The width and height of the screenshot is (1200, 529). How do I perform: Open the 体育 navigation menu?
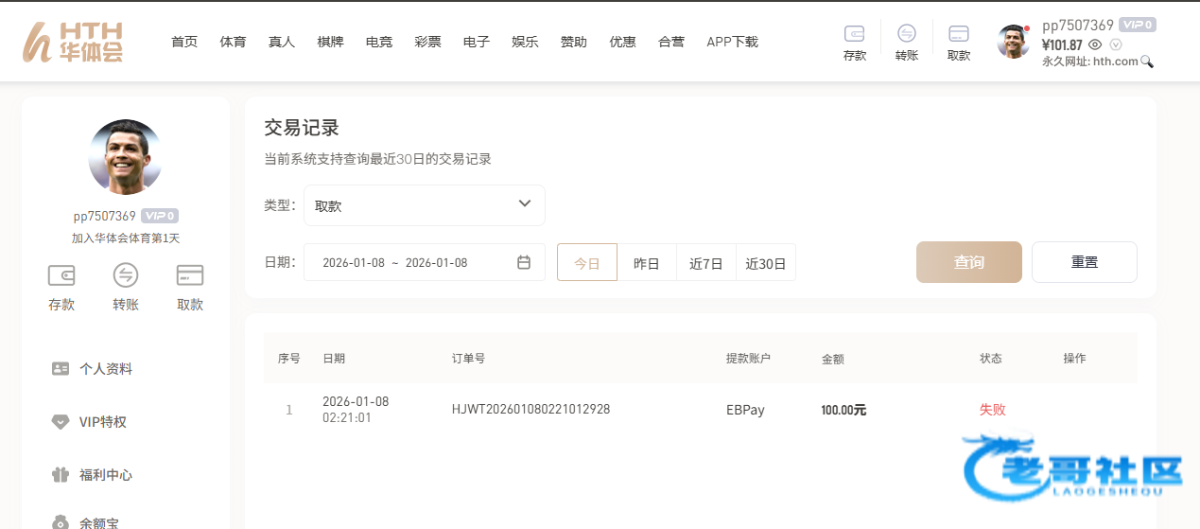click(x=233, y=42)
